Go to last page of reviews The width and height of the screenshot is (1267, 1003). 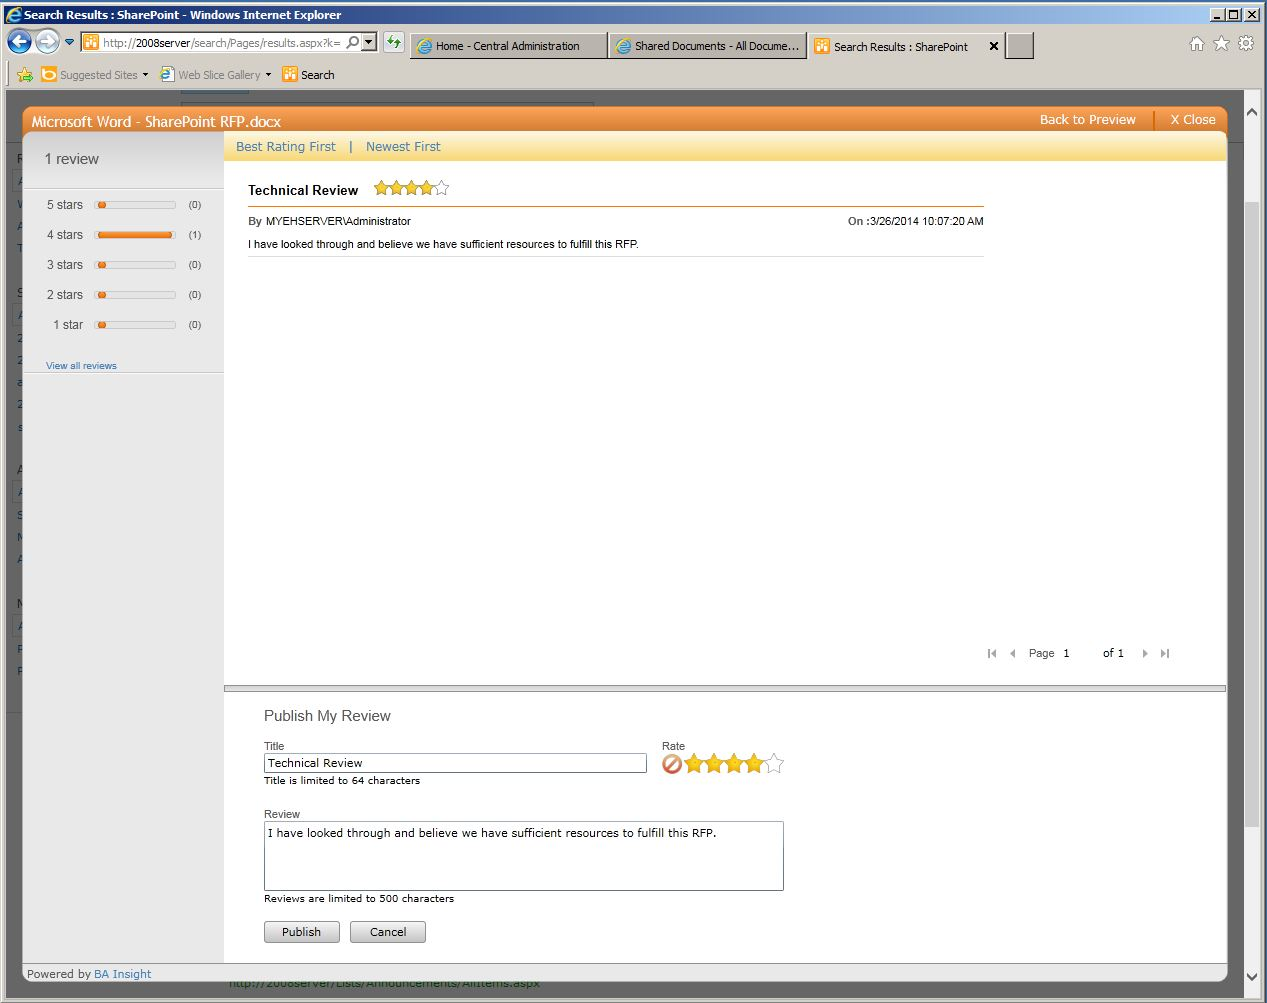(x=1165, y=653)
